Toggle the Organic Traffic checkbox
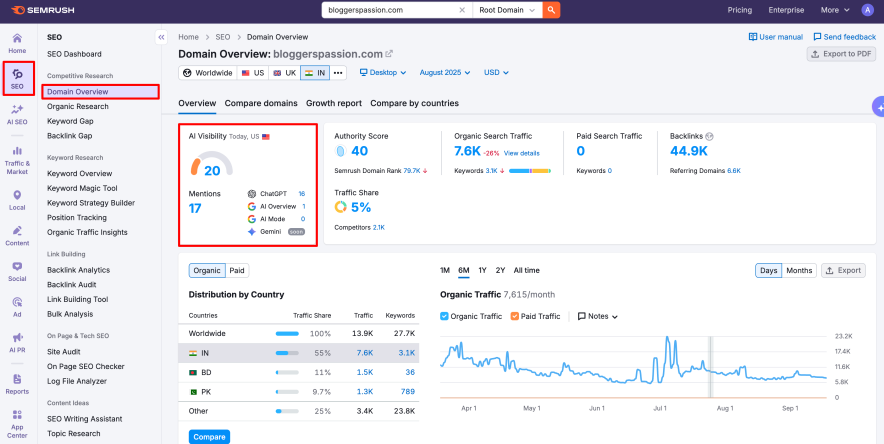Viewport: 884px width, 444px height. tap(444, 316)
